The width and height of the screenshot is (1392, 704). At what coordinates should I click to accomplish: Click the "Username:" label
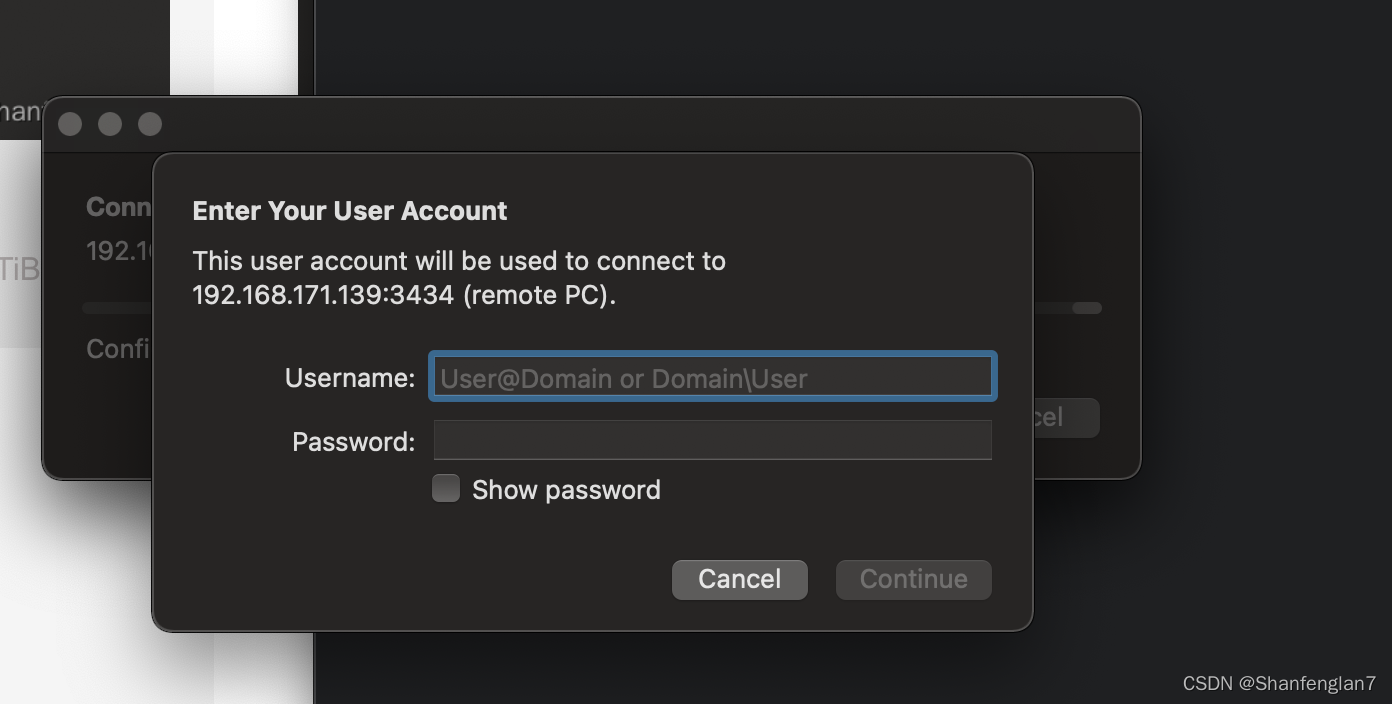(350, 378)
